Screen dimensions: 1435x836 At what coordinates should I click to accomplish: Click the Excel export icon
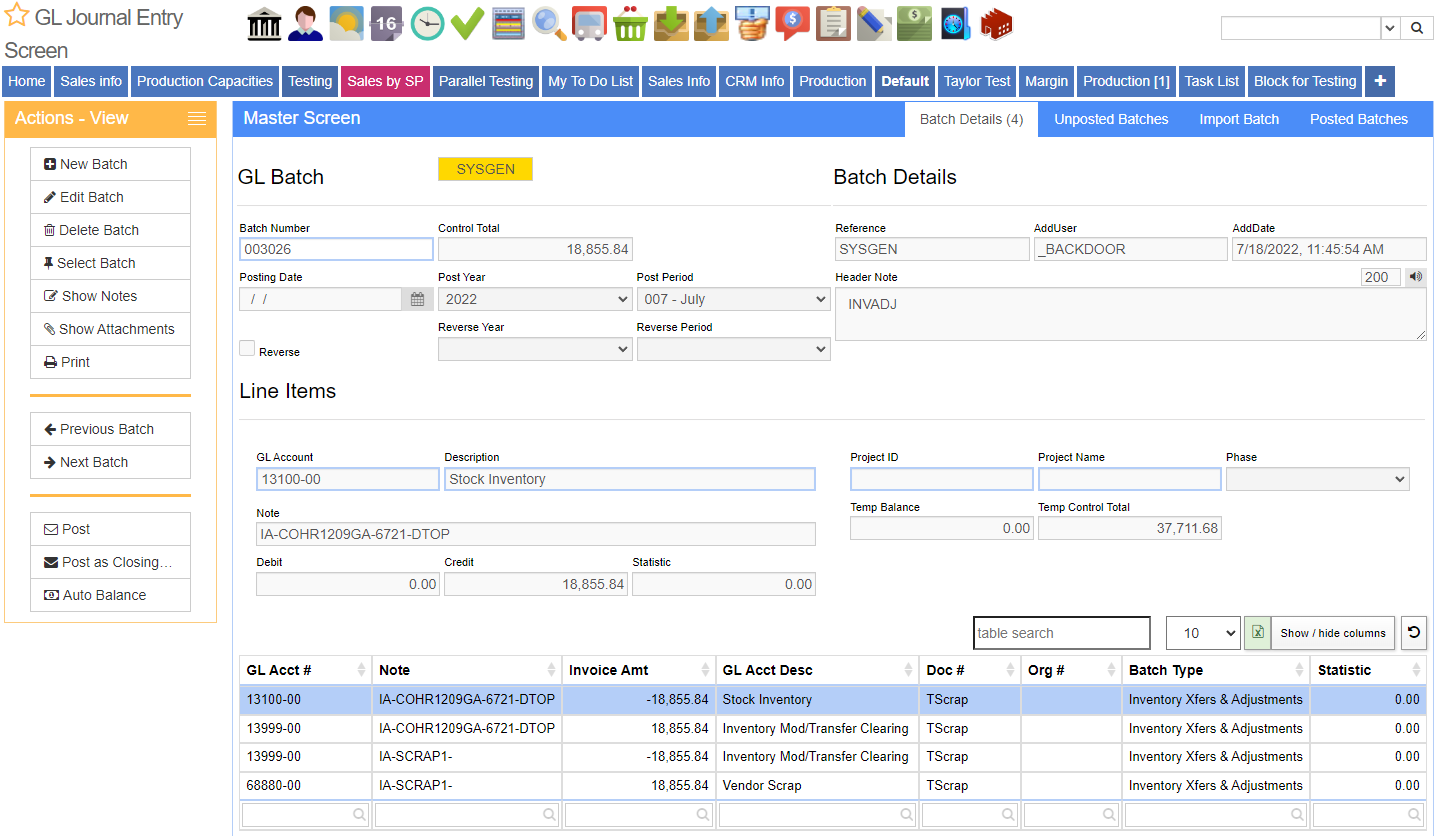click(x=1258, y=633)
